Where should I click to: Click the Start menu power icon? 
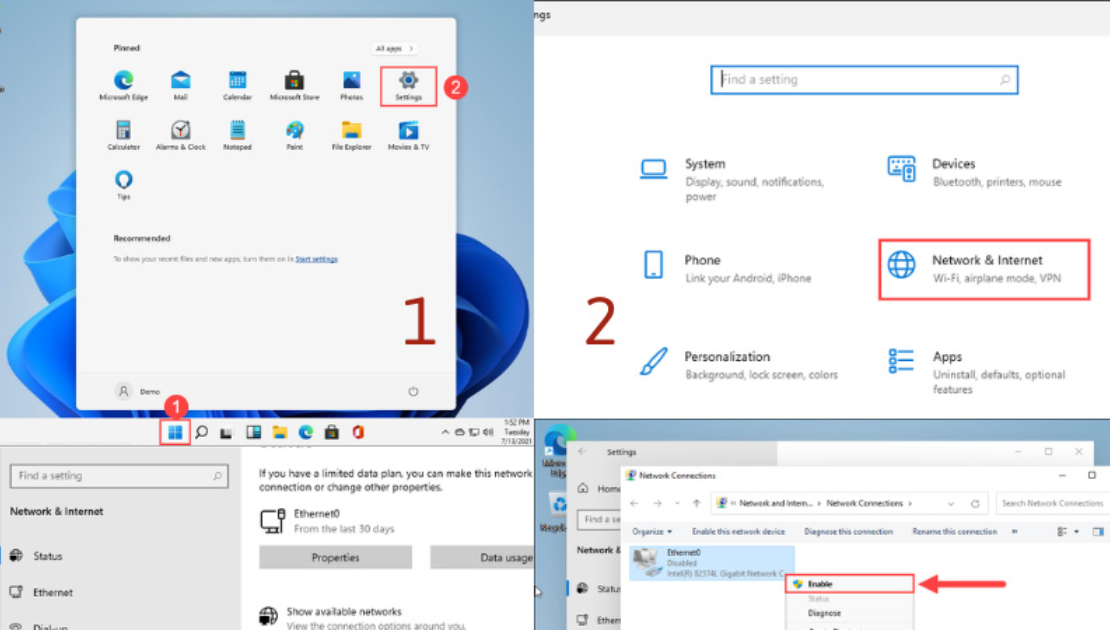(x=413, y=391)
